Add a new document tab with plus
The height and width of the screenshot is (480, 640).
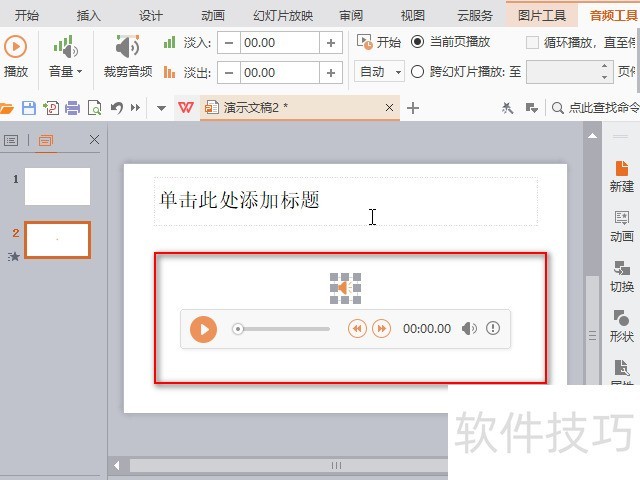[413, 108]
